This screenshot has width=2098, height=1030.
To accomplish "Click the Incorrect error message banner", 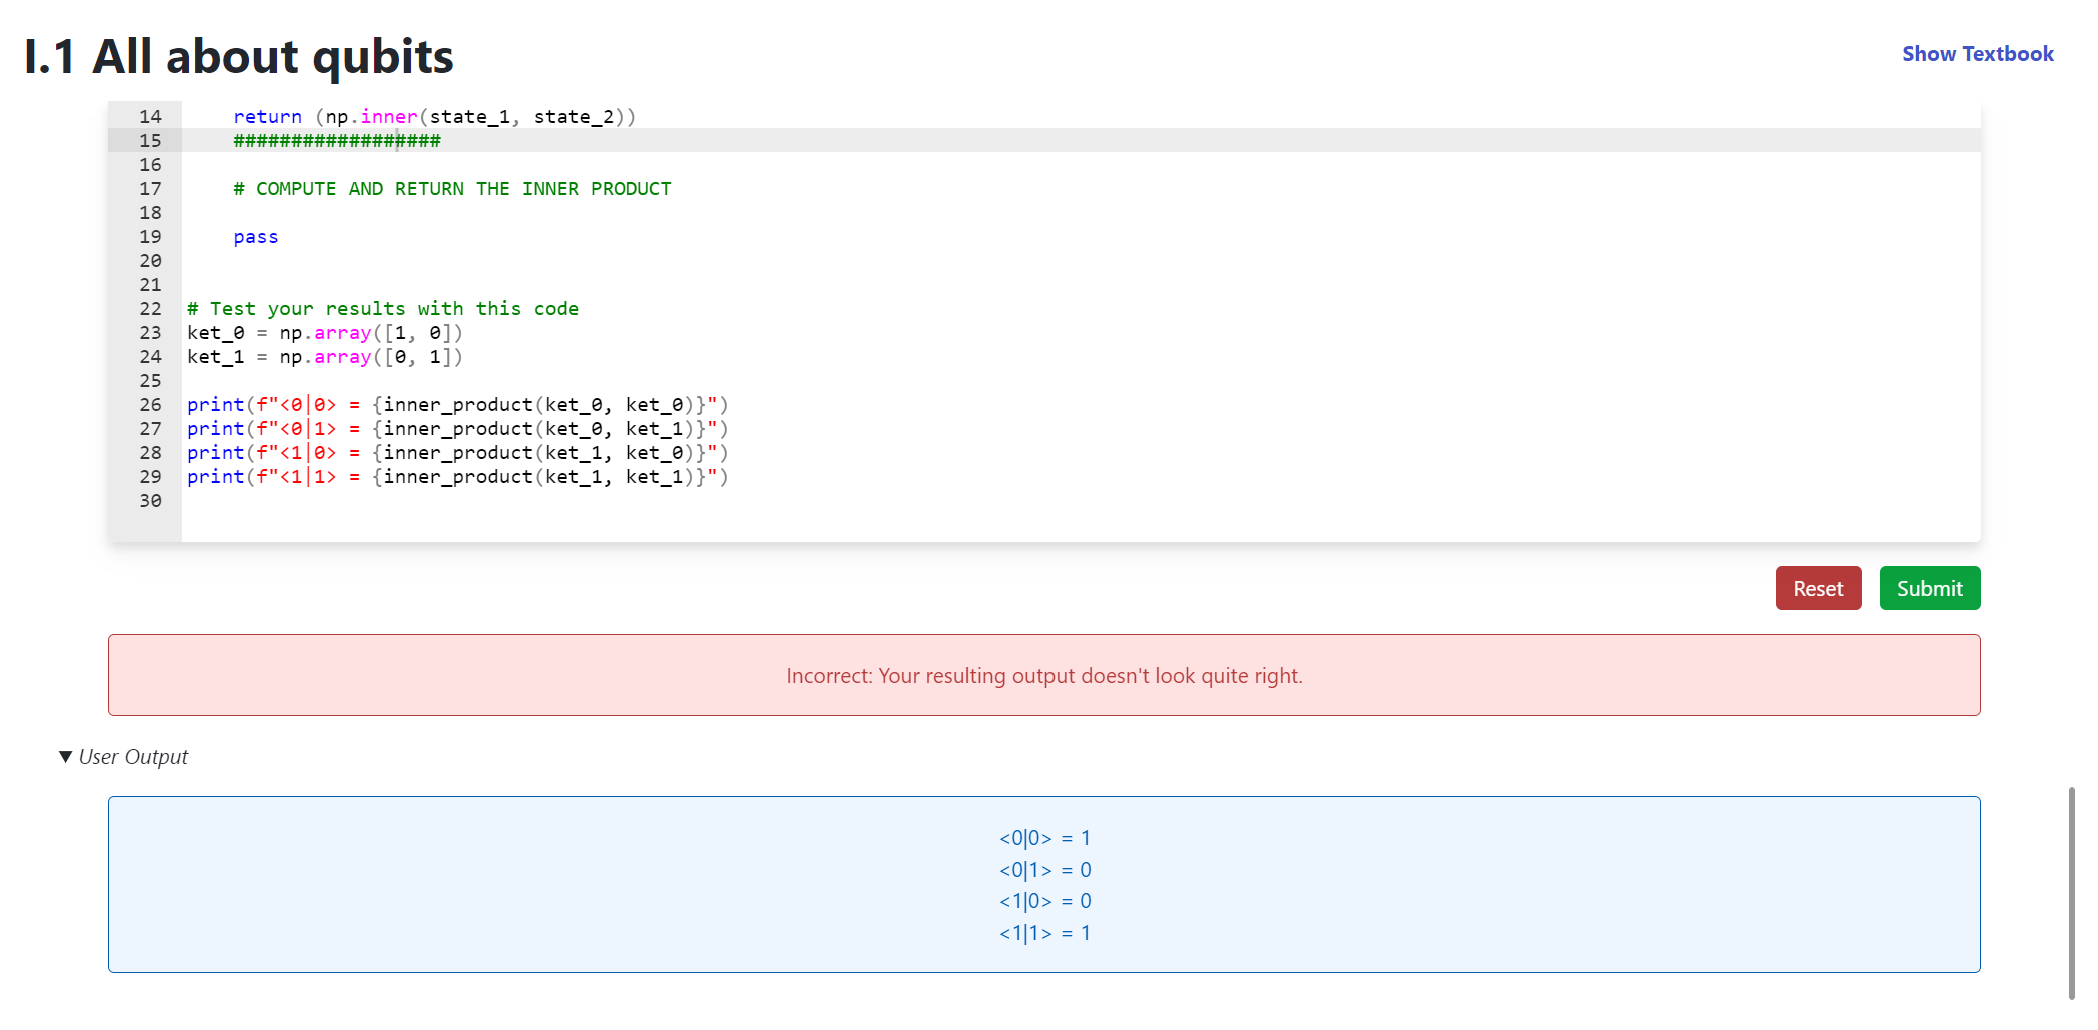I will (x=1044, y=675).
